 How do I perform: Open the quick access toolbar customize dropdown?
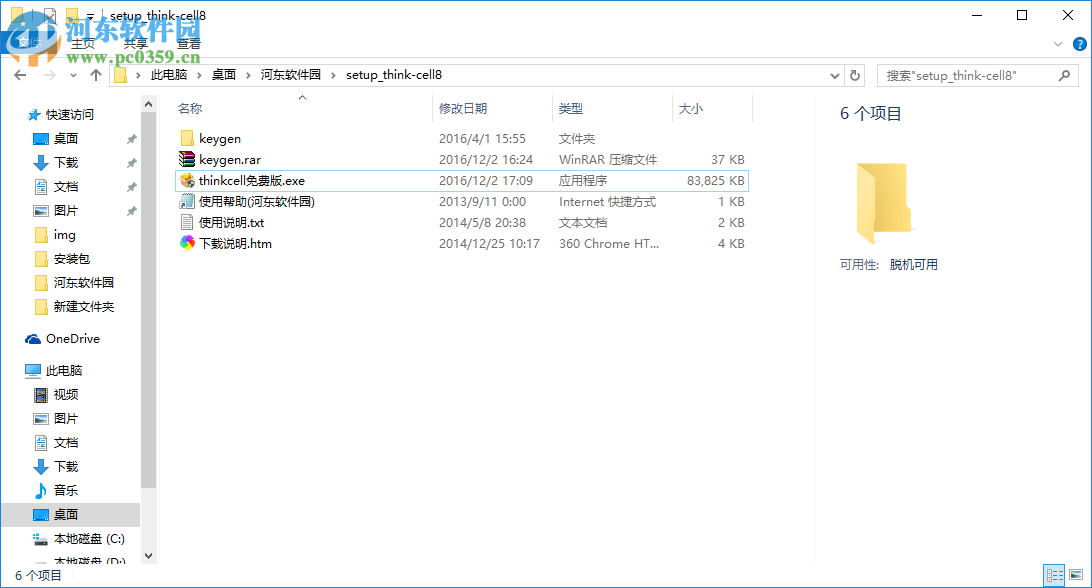click(x=89, y=15)
